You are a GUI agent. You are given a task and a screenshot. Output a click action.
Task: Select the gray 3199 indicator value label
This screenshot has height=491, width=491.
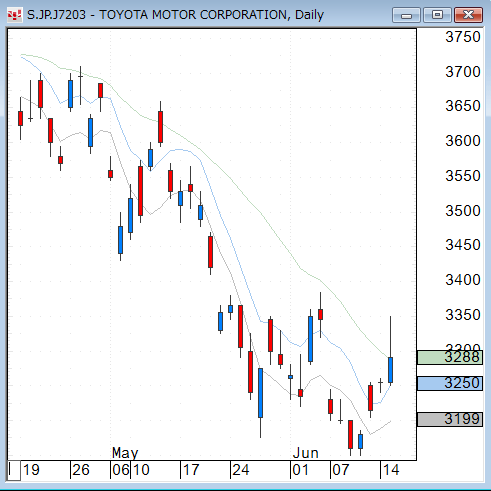[x=450, y=419]
